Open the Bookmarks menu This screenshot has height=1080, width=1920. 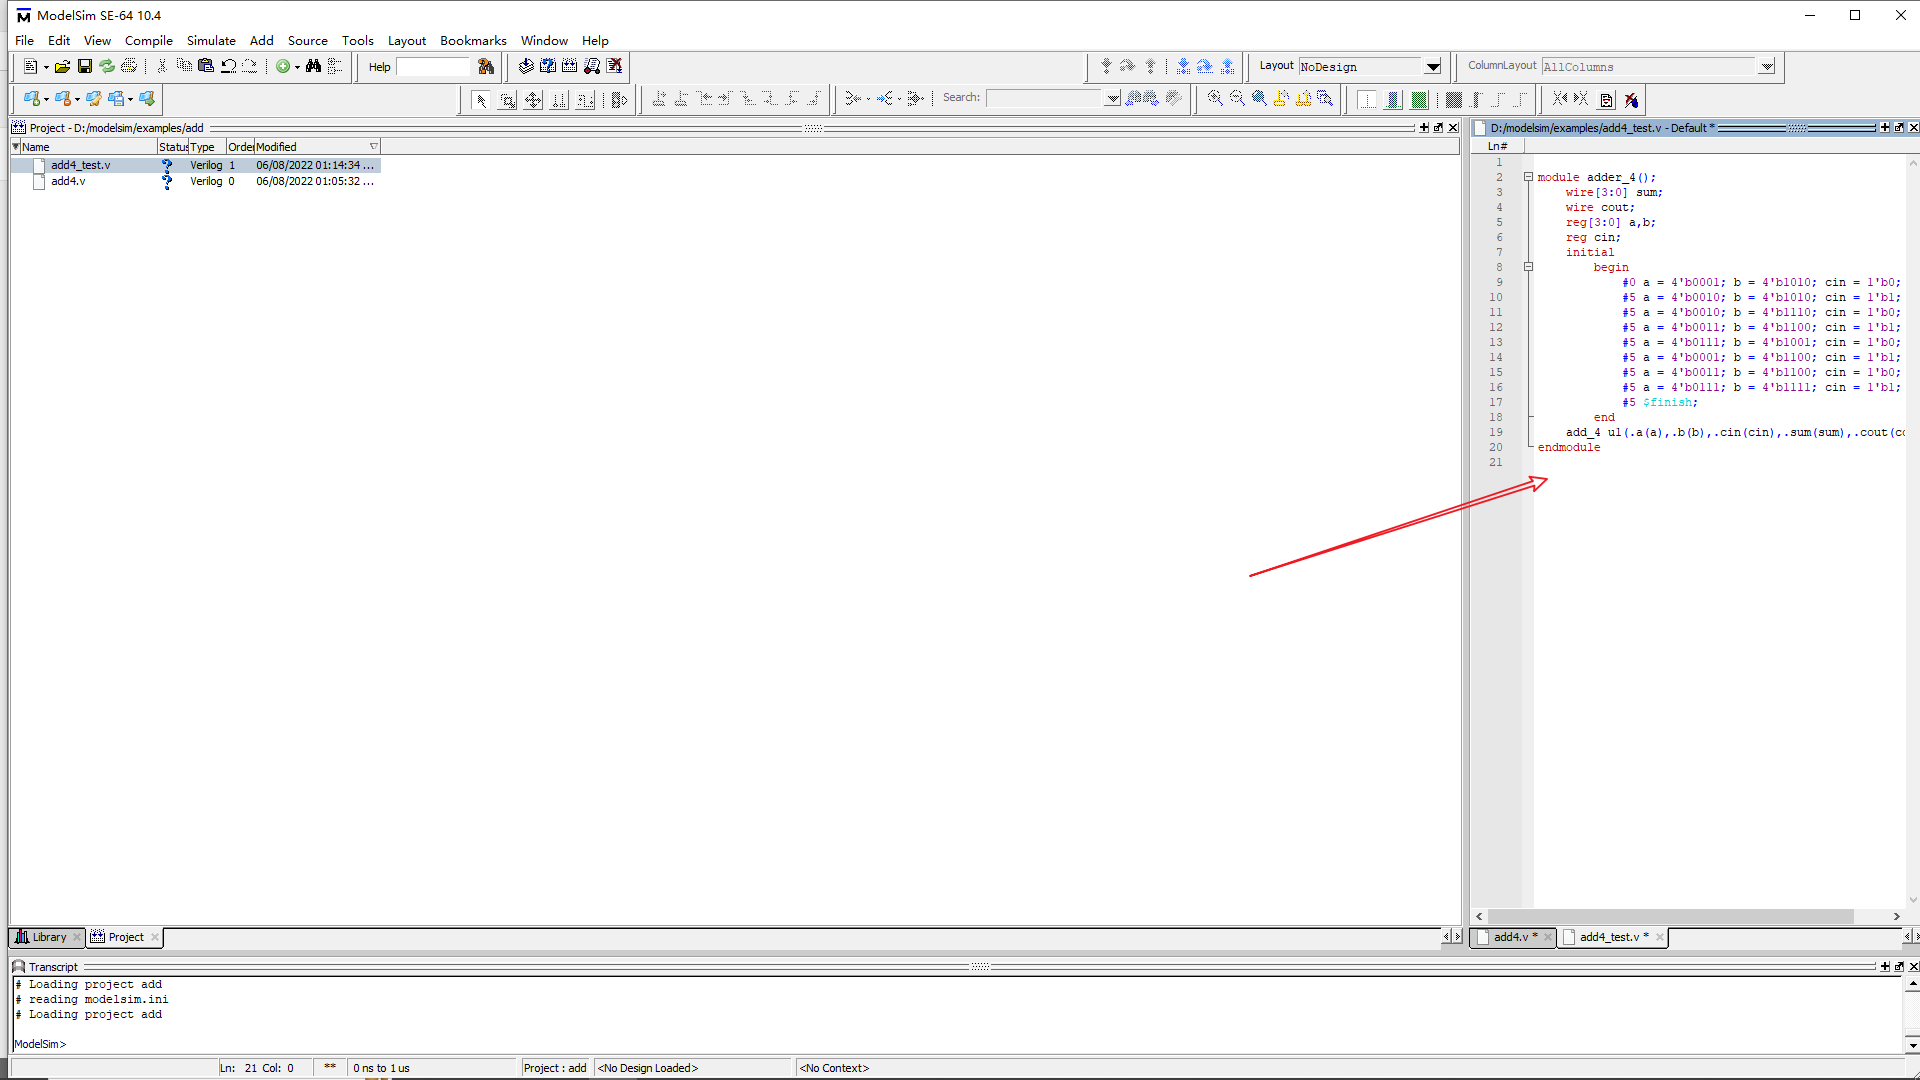point(473,40)
